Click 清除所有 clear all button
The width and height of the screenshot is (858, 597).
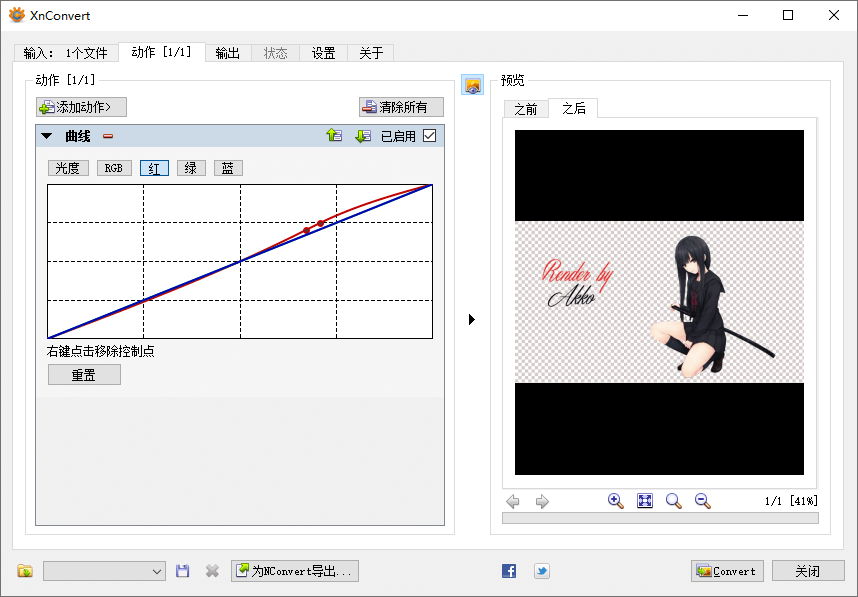(x=402, y=107)
